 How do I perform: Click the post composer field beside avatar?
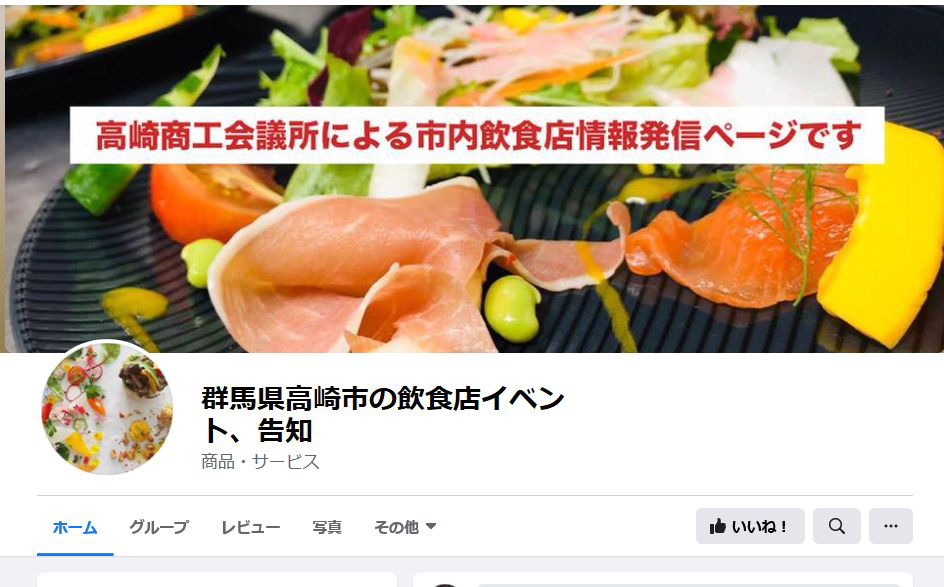pos(689,585)
